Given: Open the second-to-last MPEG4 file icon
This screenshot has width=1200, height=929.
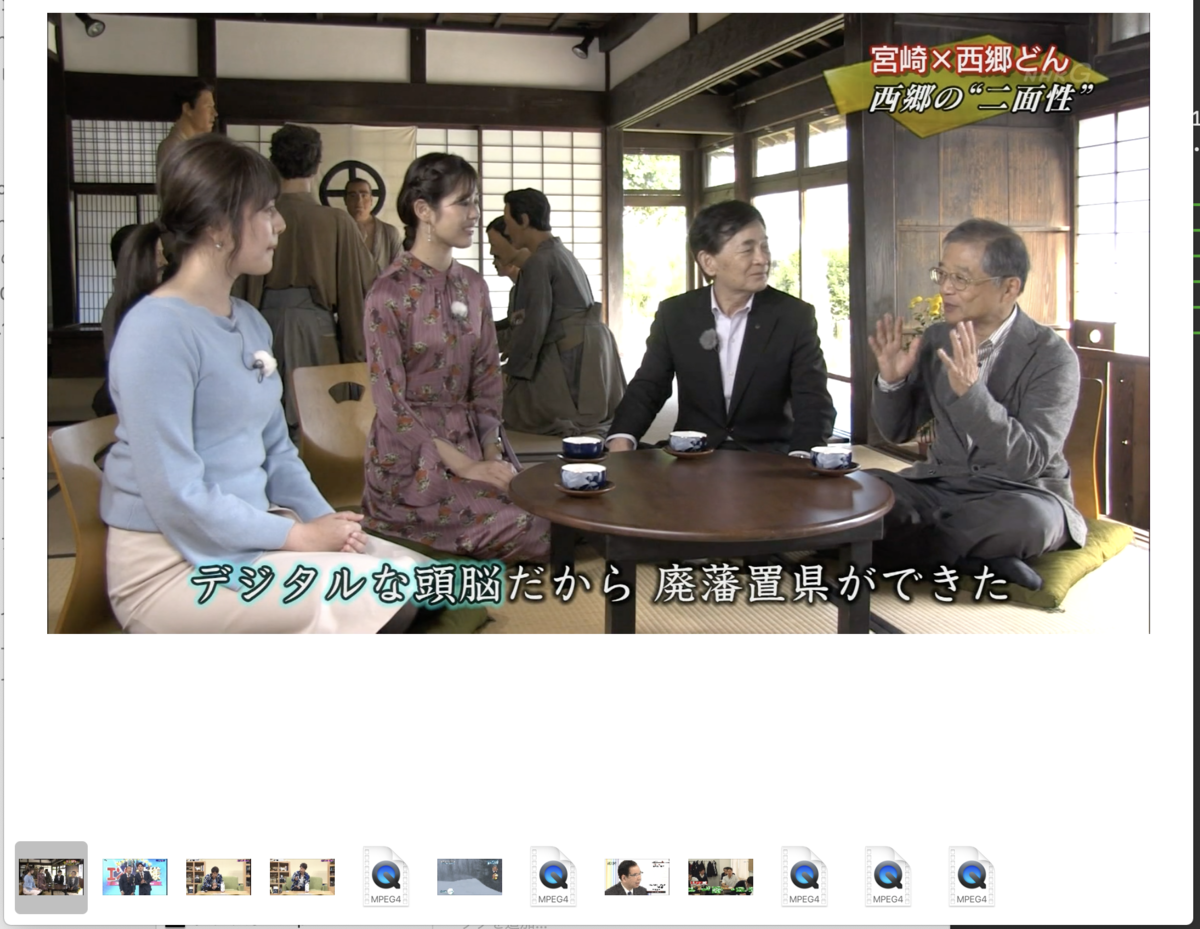Looking at the screenshot, I should pos(889,875).
